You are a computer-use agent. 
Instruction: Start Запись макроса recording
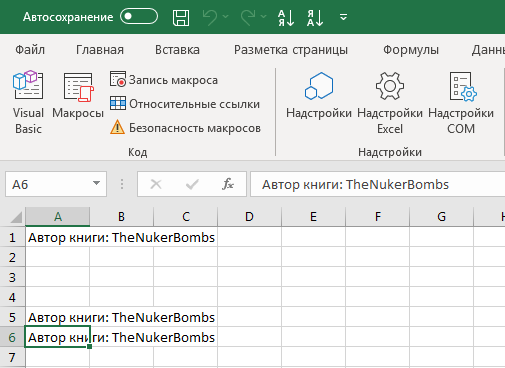[x=164, y=80]
